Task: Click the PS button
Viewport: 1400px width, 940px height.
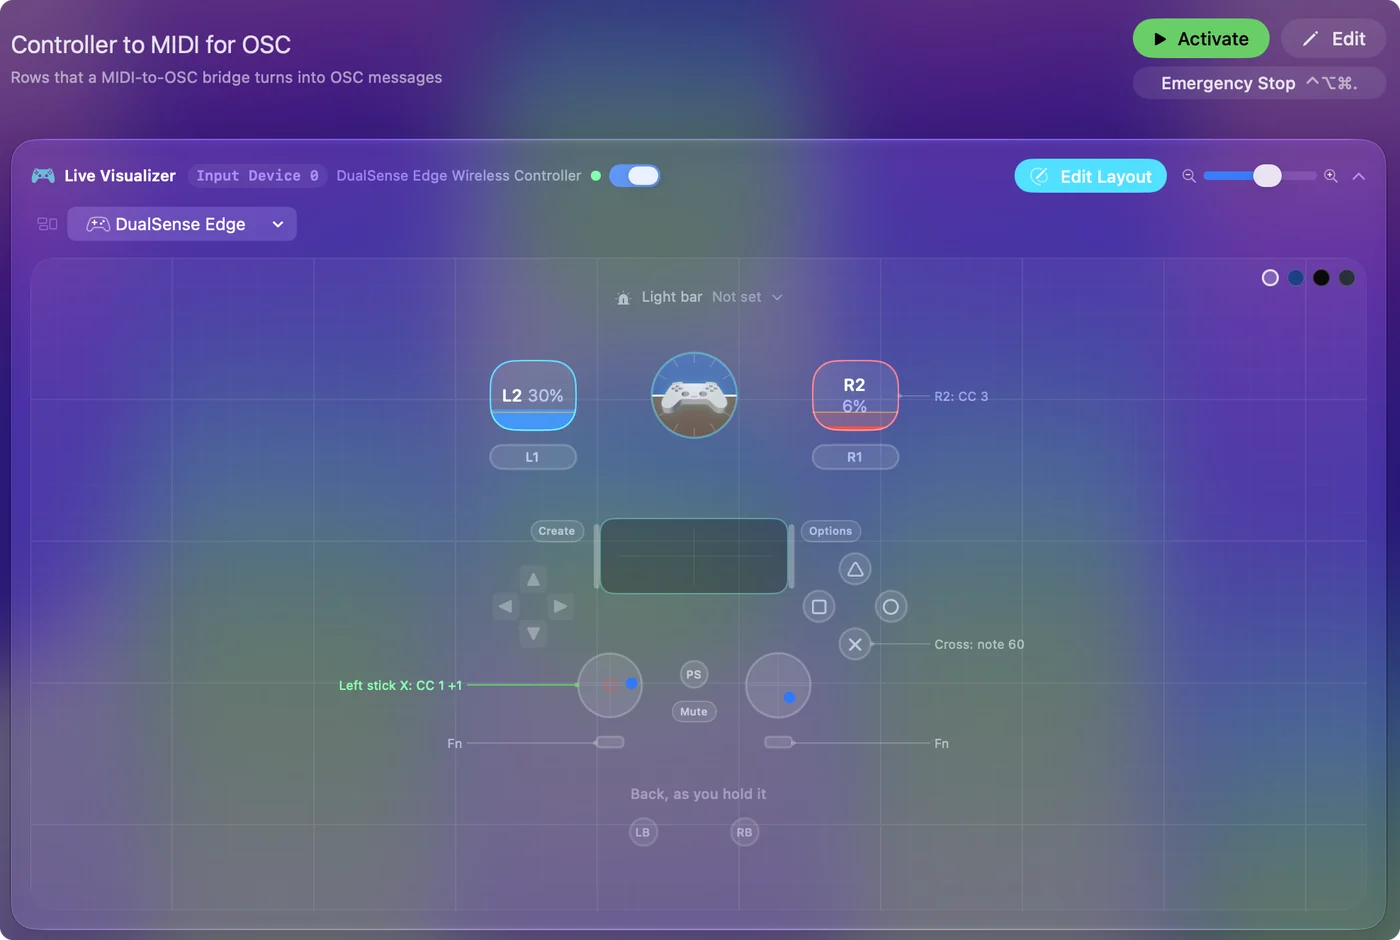Action: tap(694, 674)
